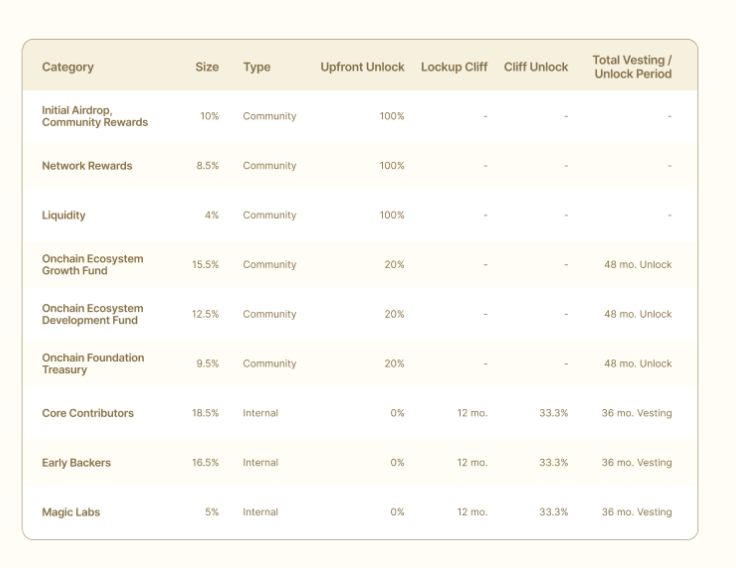The height and width of the screenshot is (568, 736).
Task: Click the Onchain Ecosystem Development Fund label
Action: (x=92, y=314)
